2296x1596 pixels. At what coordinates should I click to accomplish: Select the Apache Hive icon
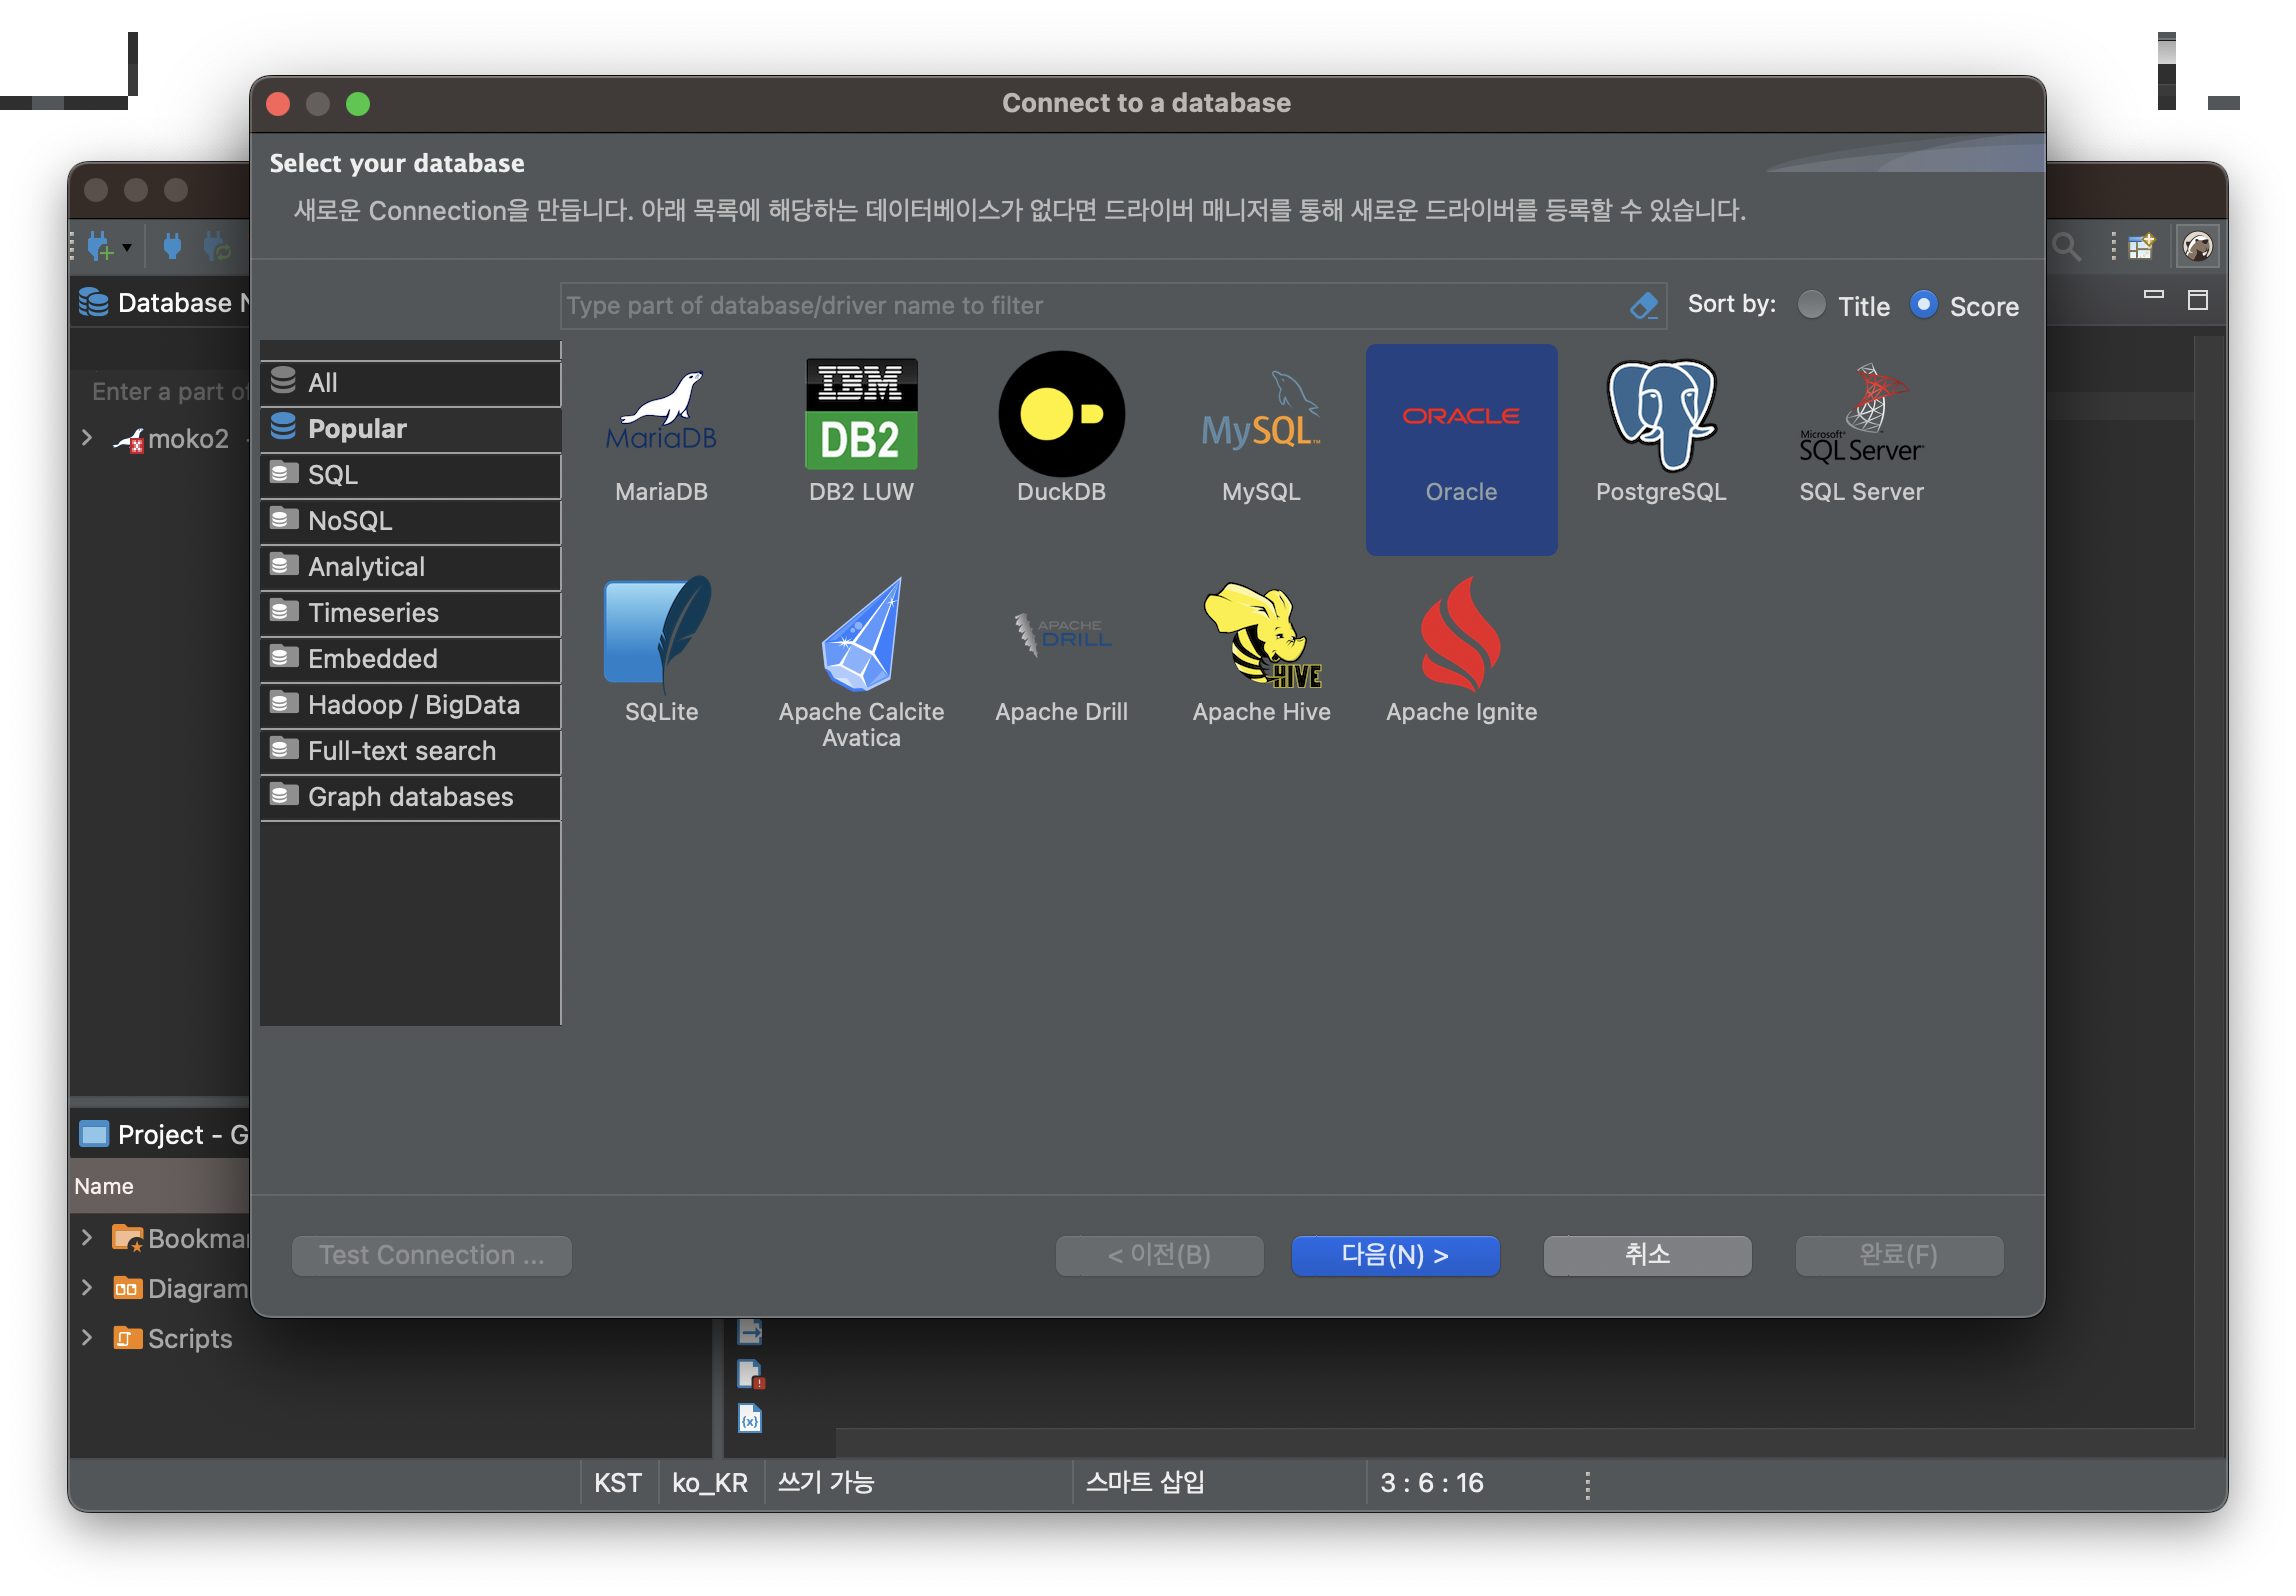1261,636
